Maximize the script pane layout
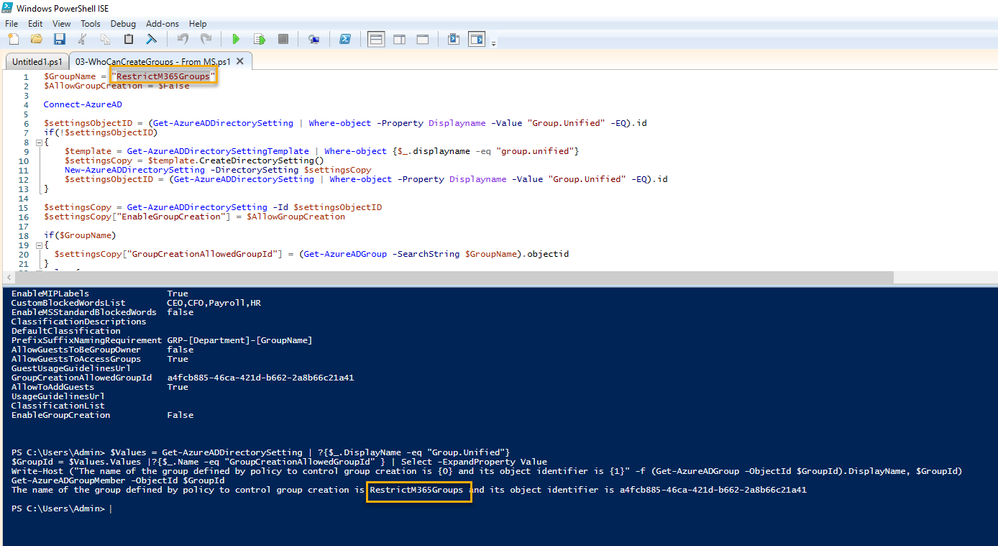998x546 pixels. tap(423, 39)
